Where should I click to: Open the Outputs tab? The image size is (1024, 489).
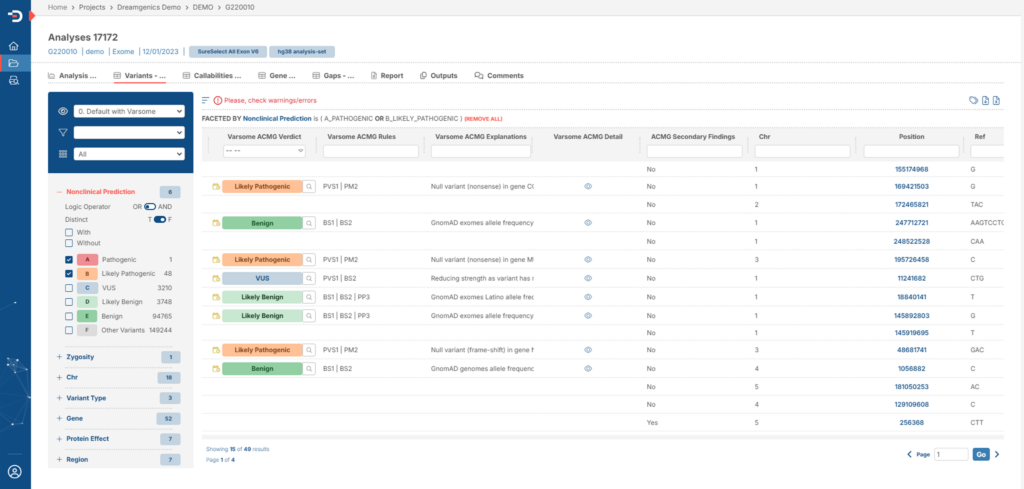click(x=439, y=76)
